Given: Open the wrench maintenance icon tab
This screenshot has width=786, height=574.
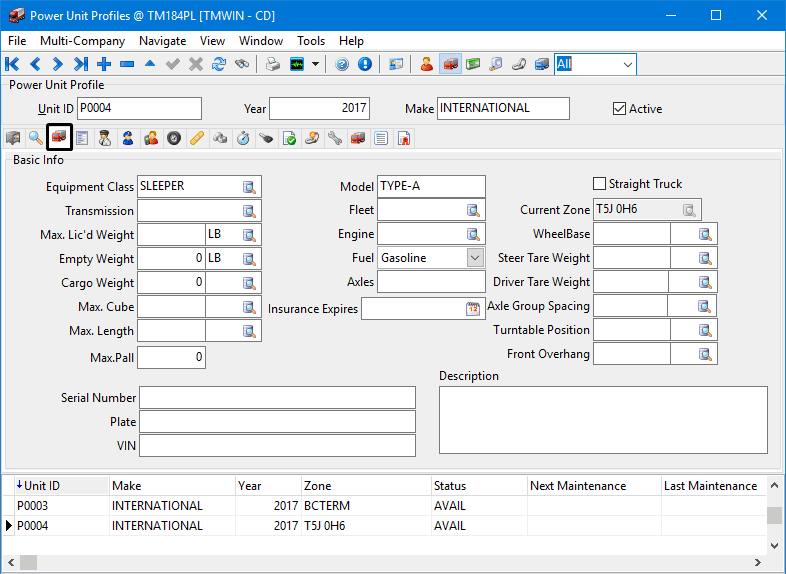Looking at the screenshot, I should [x=335, y=138].
